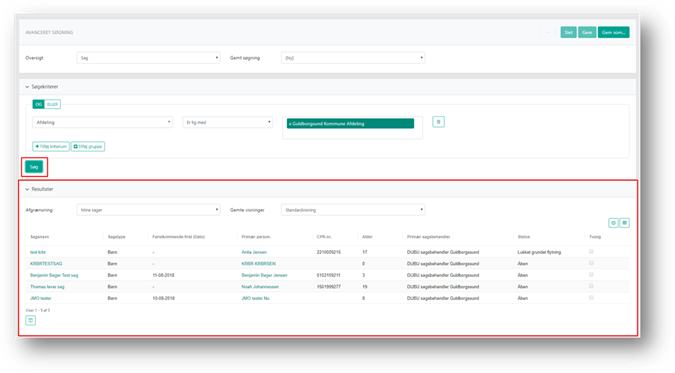The image size is (675, 373).
Task: Click the export icon below the results list
Action: 30,320
